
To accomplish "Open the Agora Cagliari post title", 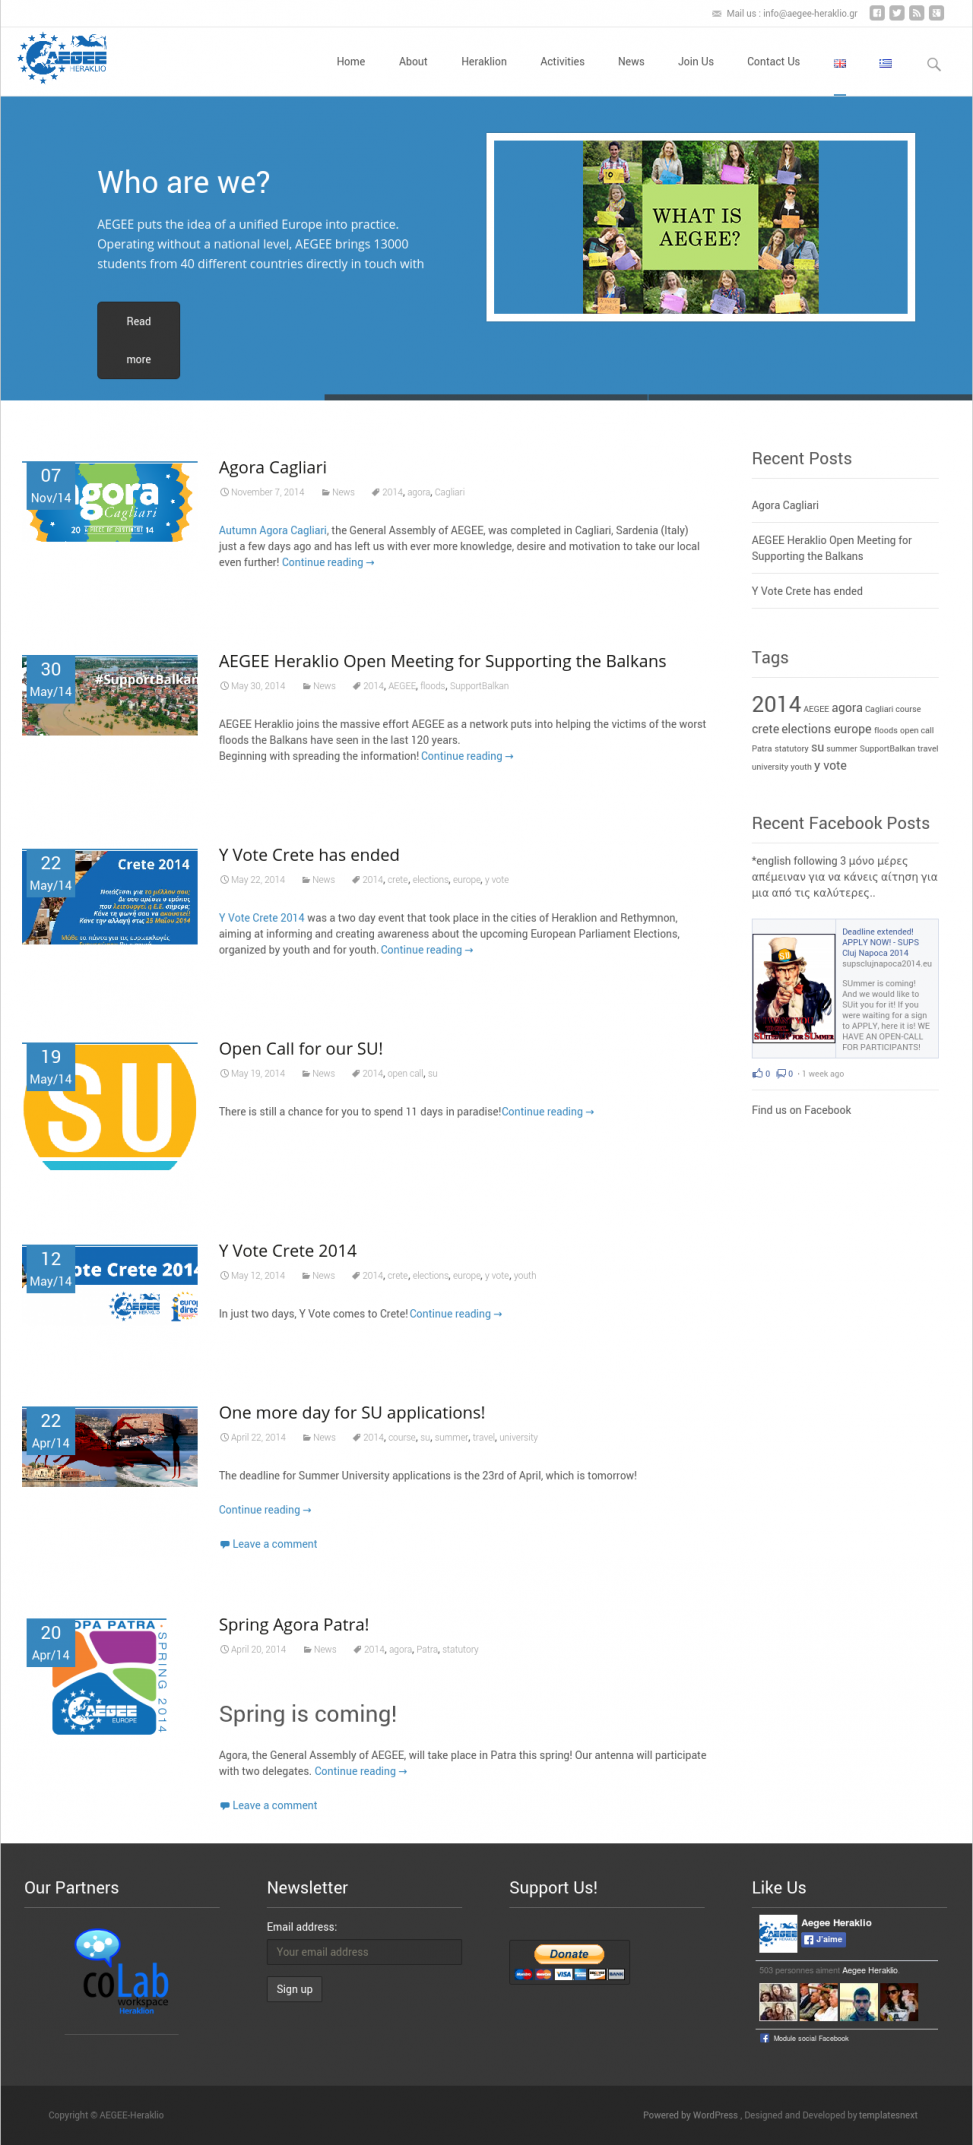I will point(273,468).
